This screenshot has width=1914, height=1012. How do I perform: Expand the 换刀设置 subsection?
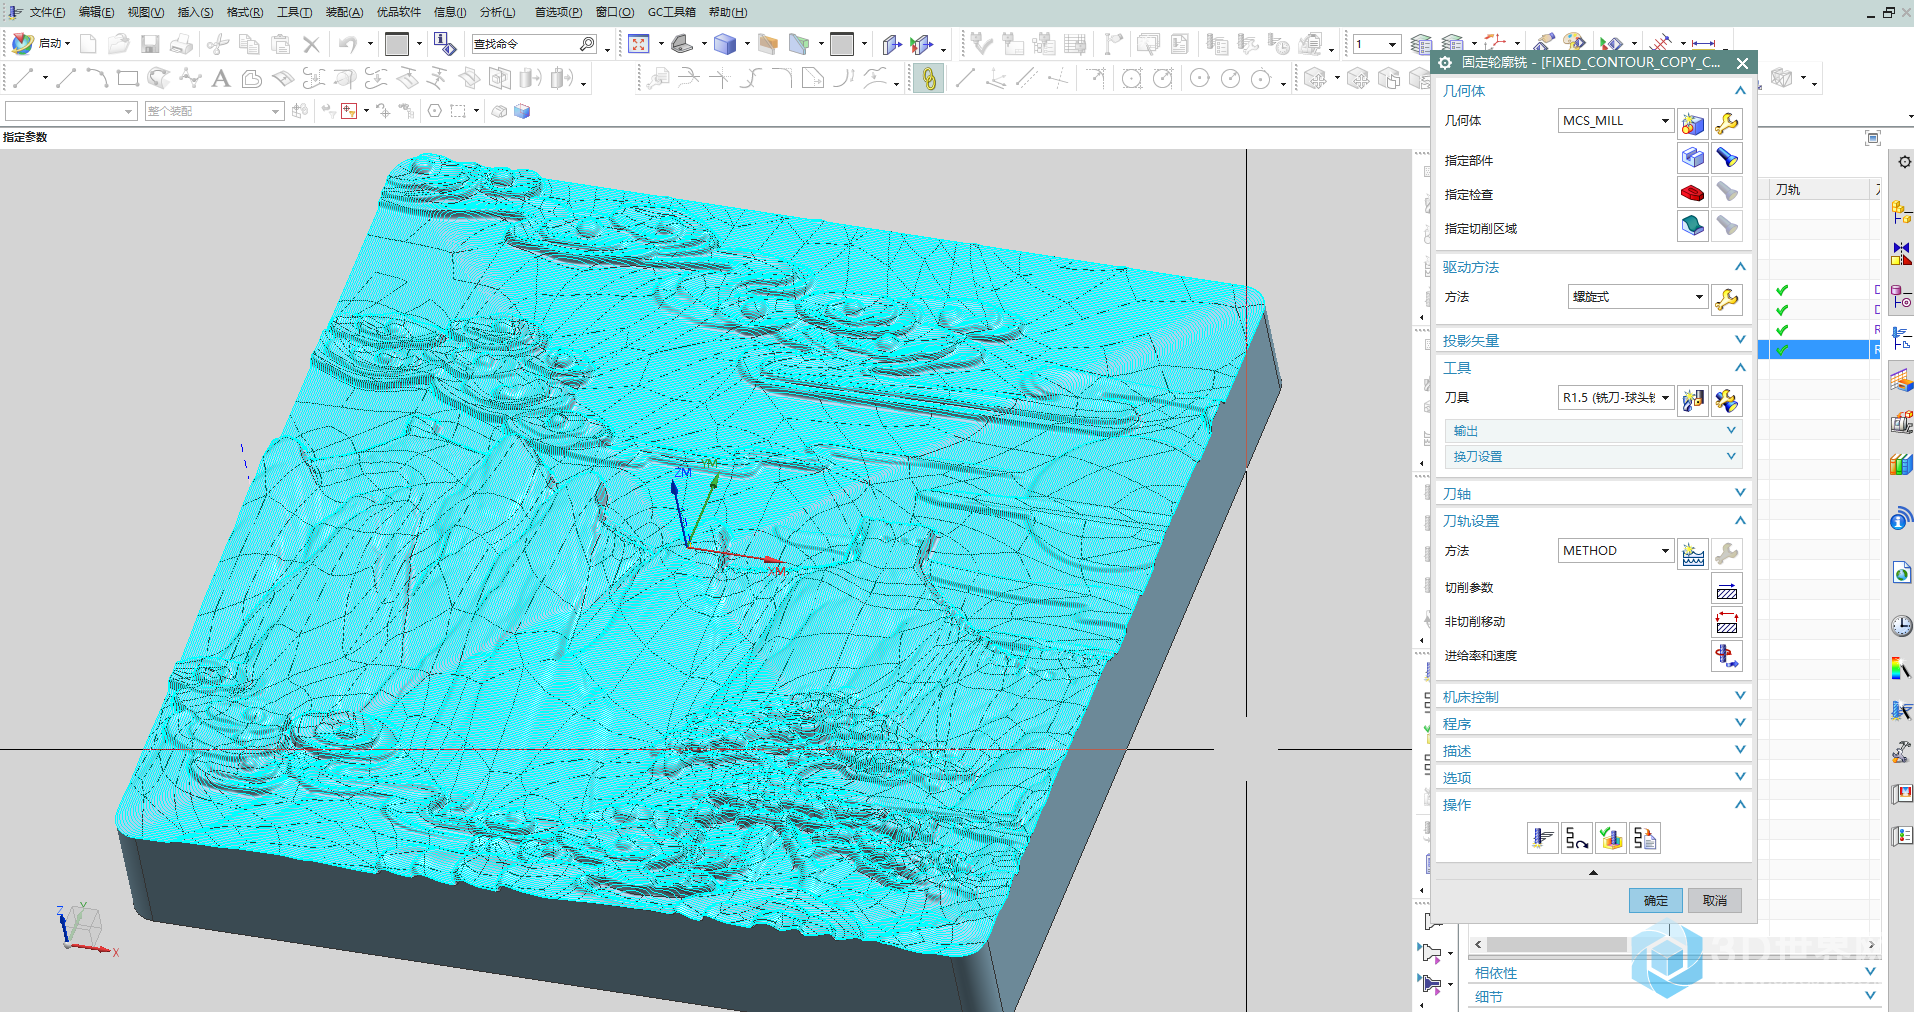(1594, 457)
